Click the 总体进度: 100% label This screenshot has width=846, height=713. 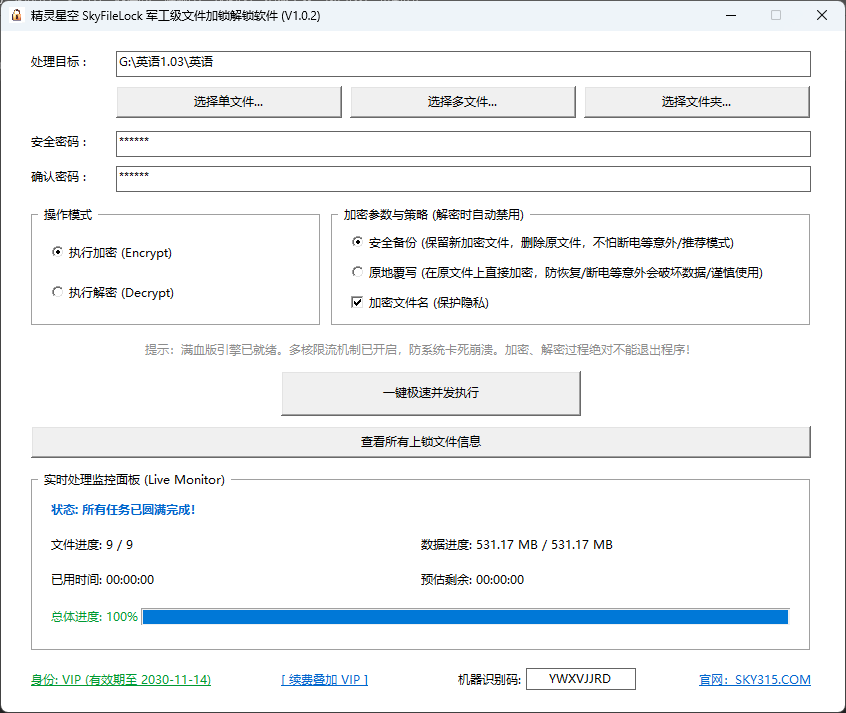(94, 616)
